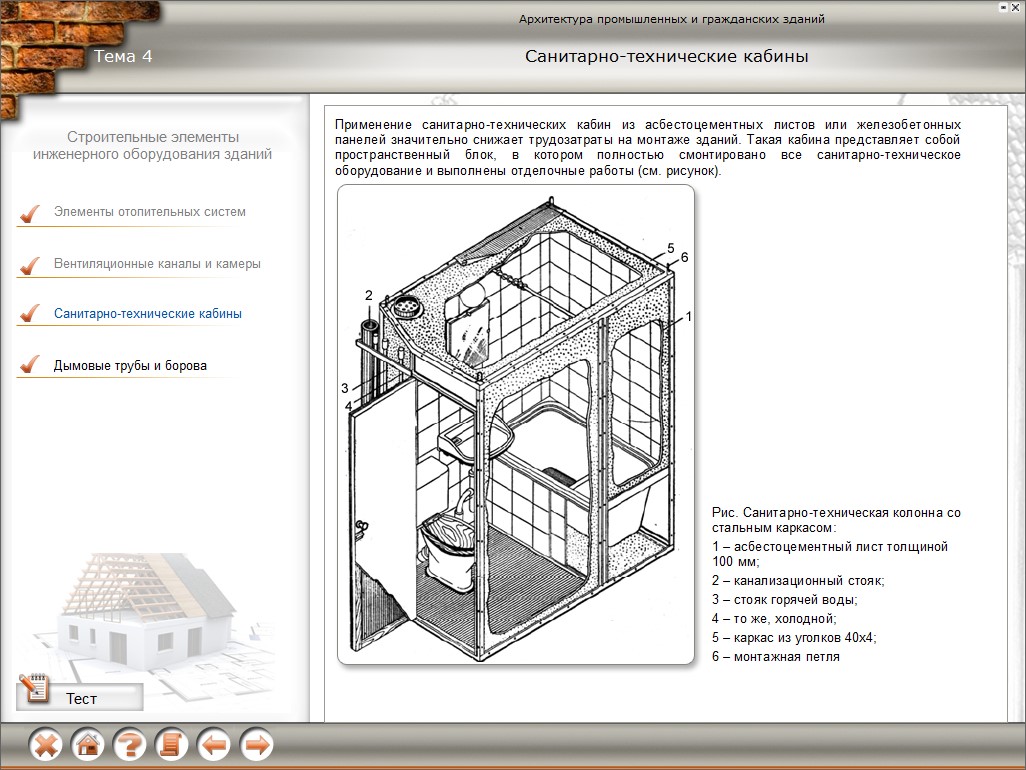Open Дымовые трубы и борова topic
Image resolution: width=1026 pixels, height=770 pixels.
coord(130,366)
